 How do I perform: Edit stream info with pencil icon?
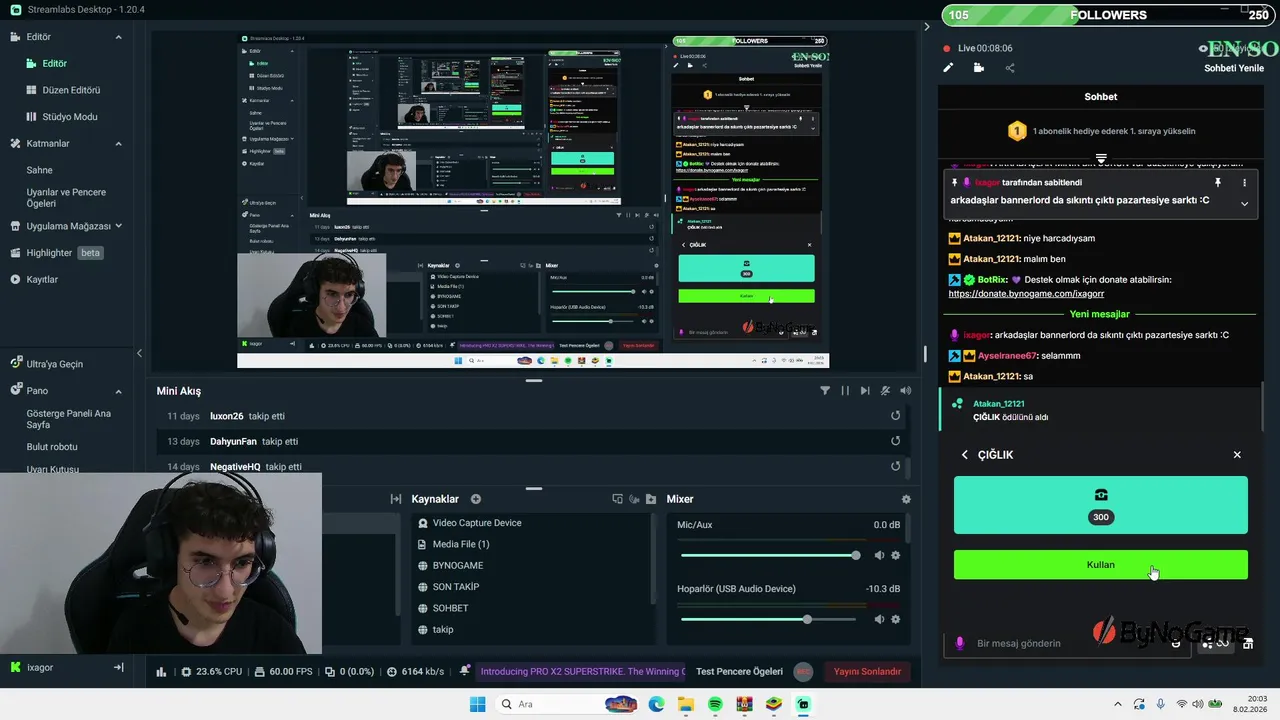948,68
